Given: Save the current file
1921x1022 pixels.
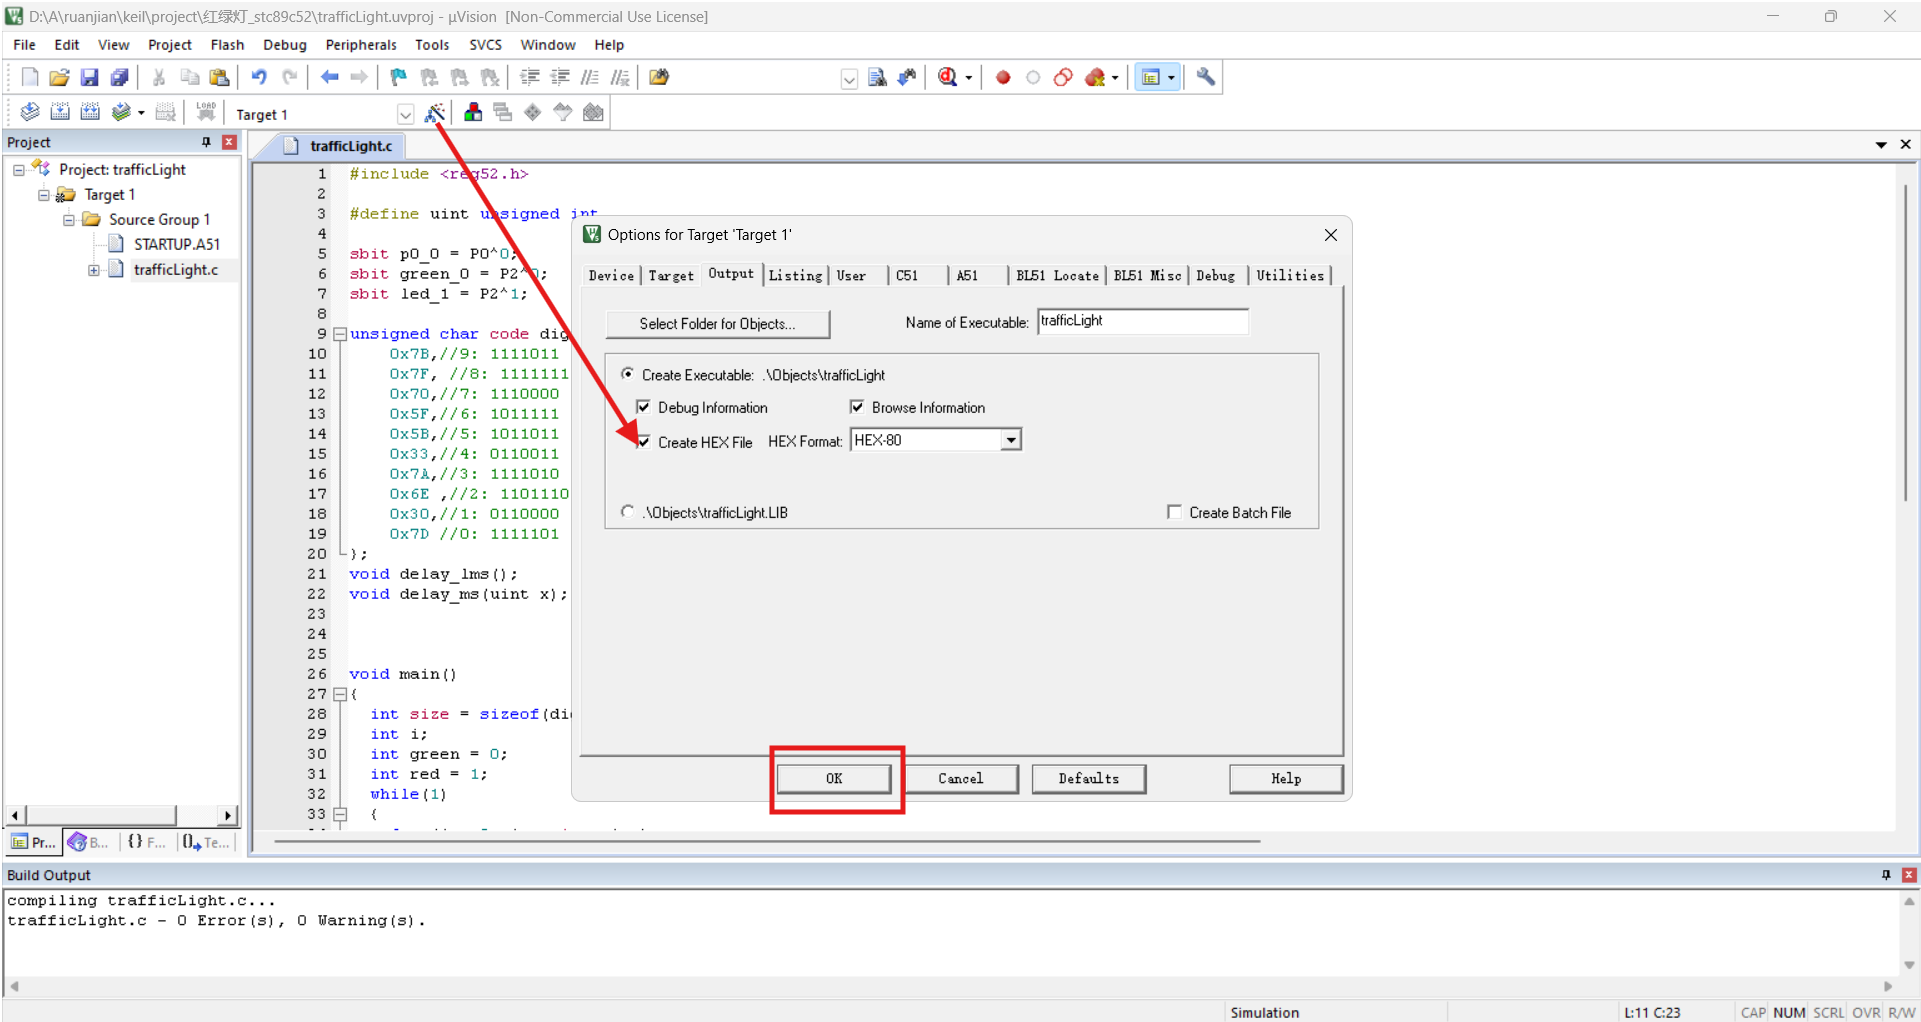Looking at the screenshot, I should (x=89, y=77).
